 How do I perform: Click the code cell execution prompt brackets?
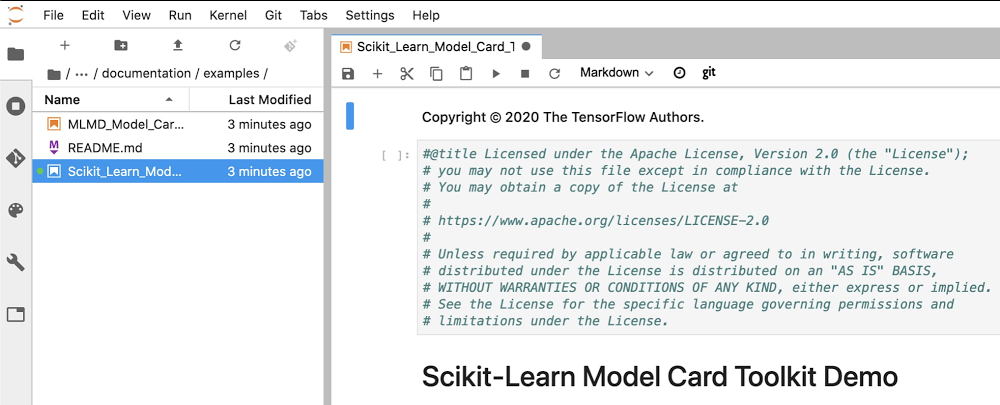395,155
